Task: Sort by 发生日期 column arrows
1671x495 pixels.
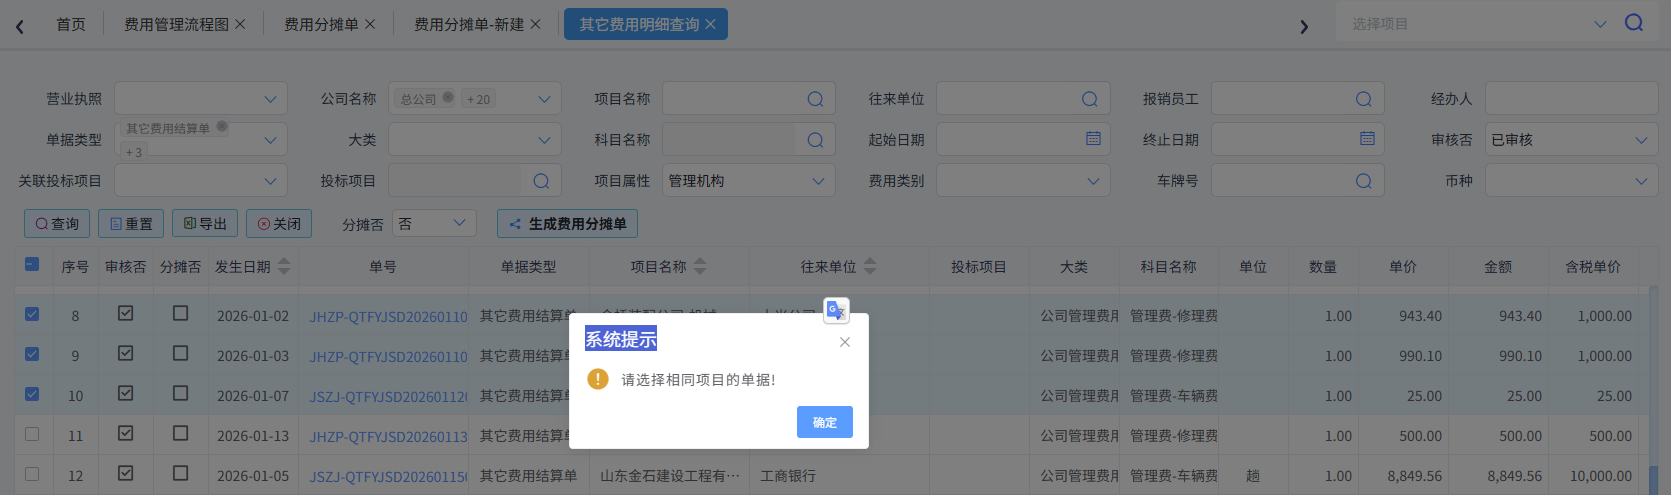Action: [x=284, y=266]
